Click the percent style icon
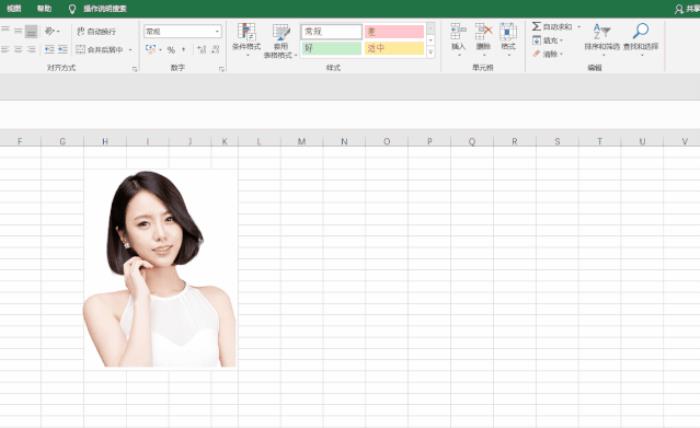 coord(171,49)
